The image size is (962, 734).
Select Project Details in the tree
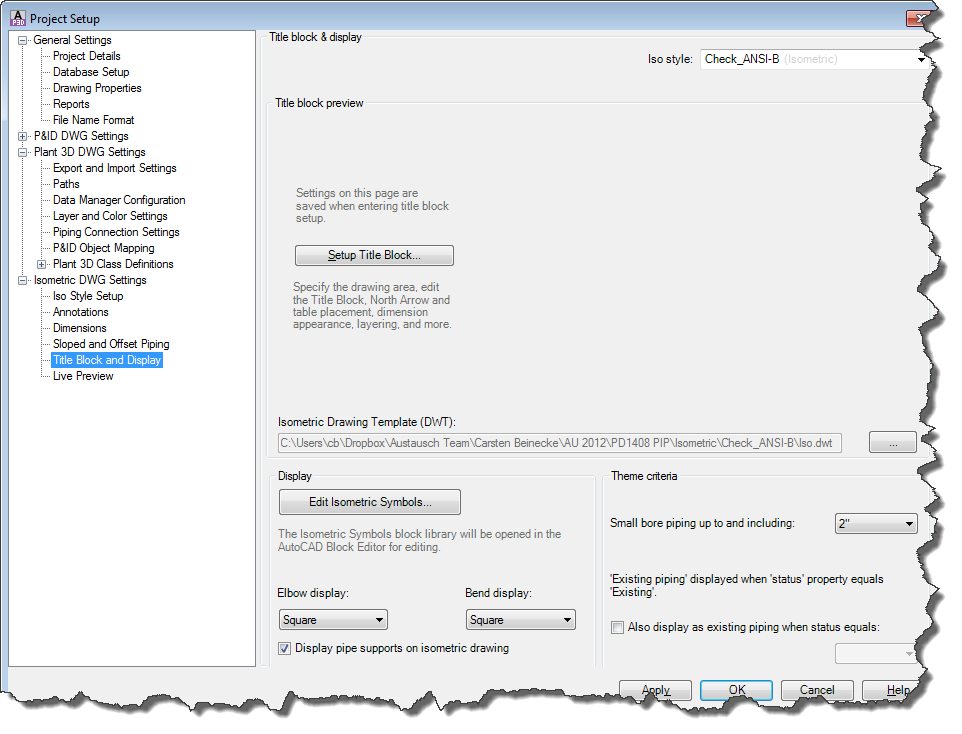87,56
